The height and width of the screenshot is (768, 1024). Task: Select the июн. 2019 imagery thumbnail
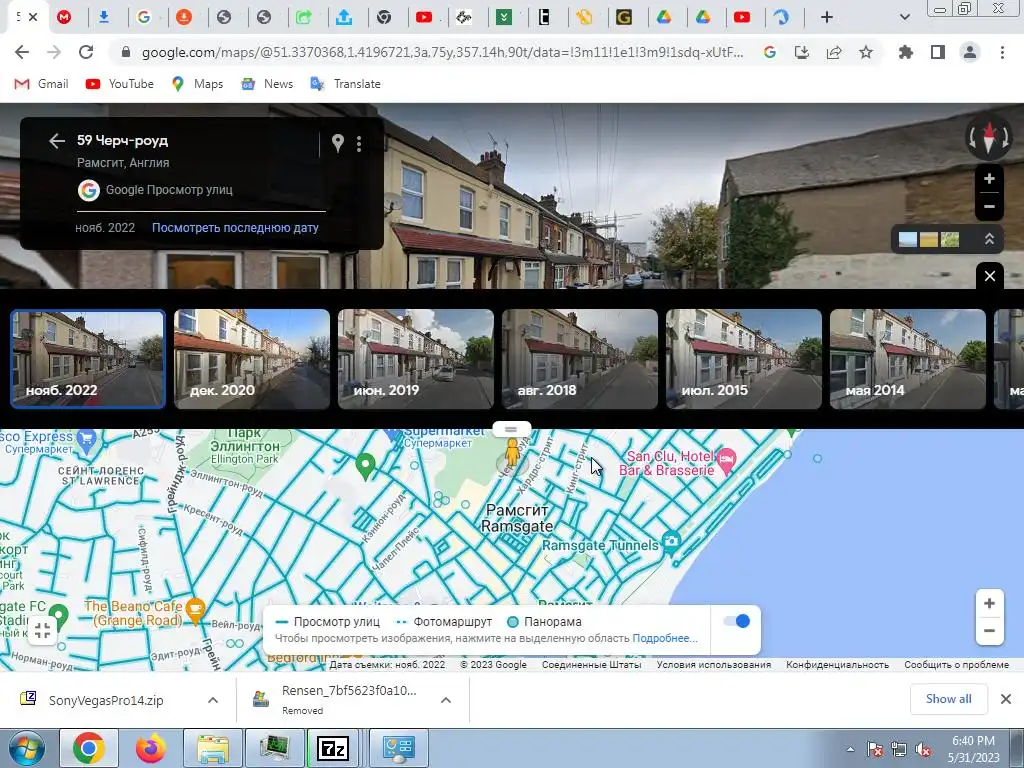coord(416,359)
